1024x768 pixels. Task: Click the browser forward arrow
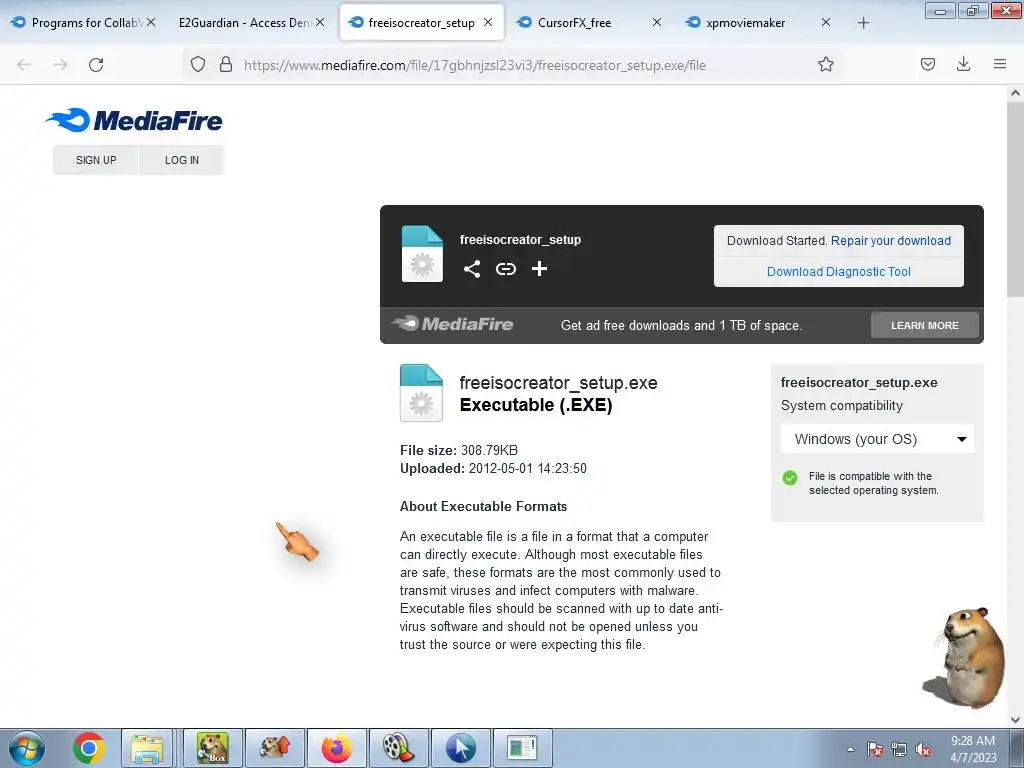coord(60,65)
